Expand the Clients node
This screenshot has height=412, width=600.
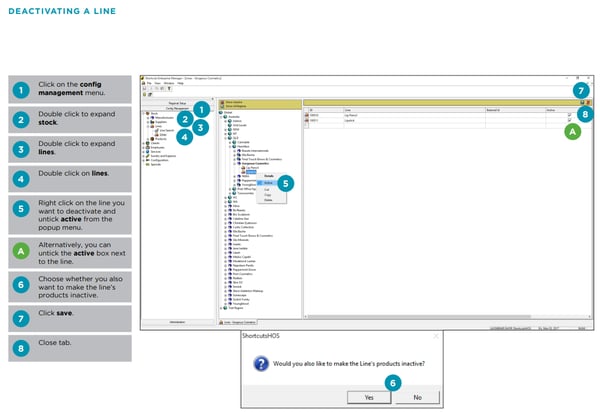point(143,143)
